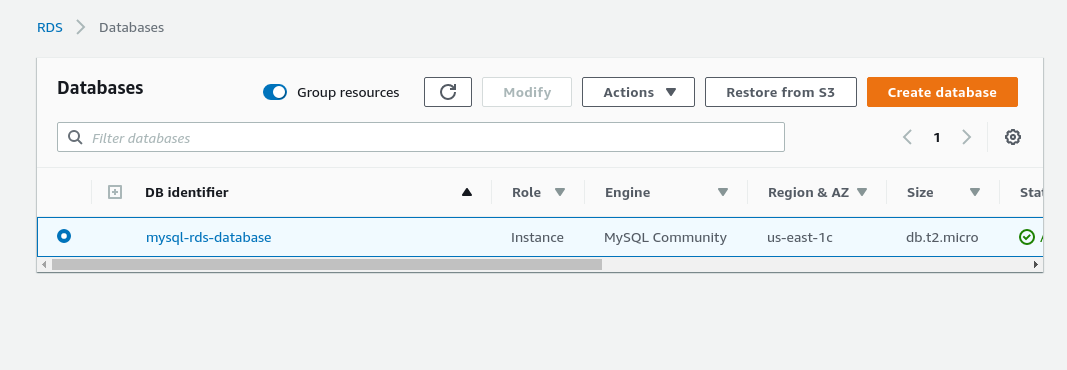Click the search magnifier icon
The image size is (1067, 370).
tap(75, 137)
